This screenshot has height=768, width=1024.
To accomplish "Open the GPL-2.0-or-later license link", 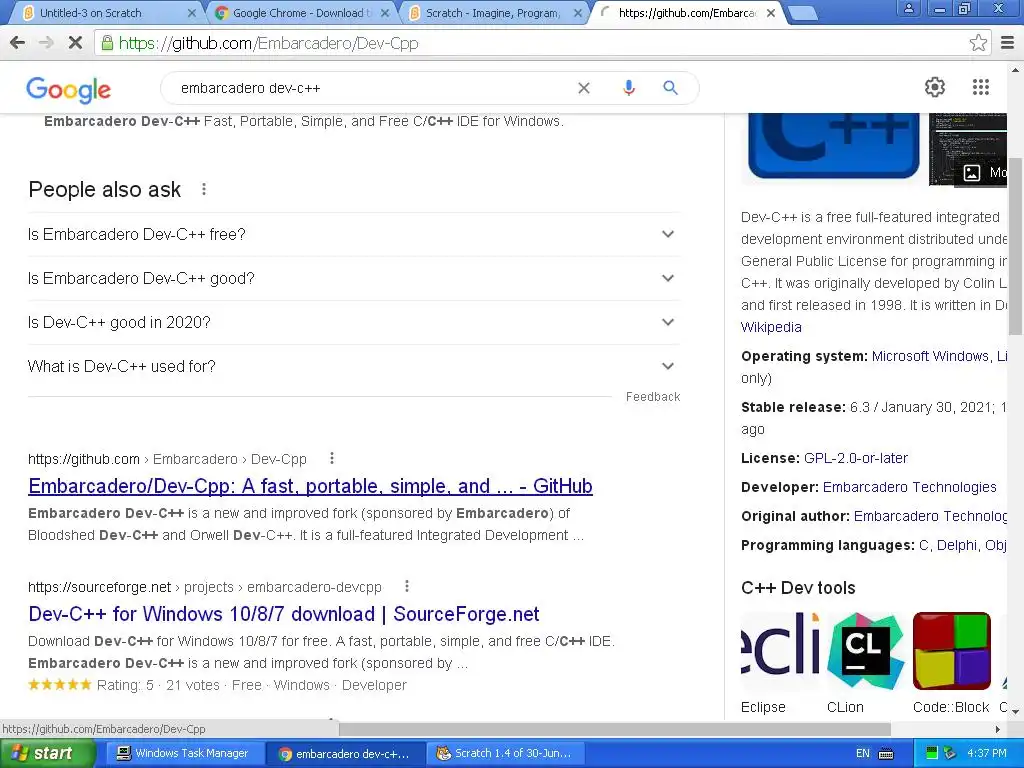I will coord(856,458).
